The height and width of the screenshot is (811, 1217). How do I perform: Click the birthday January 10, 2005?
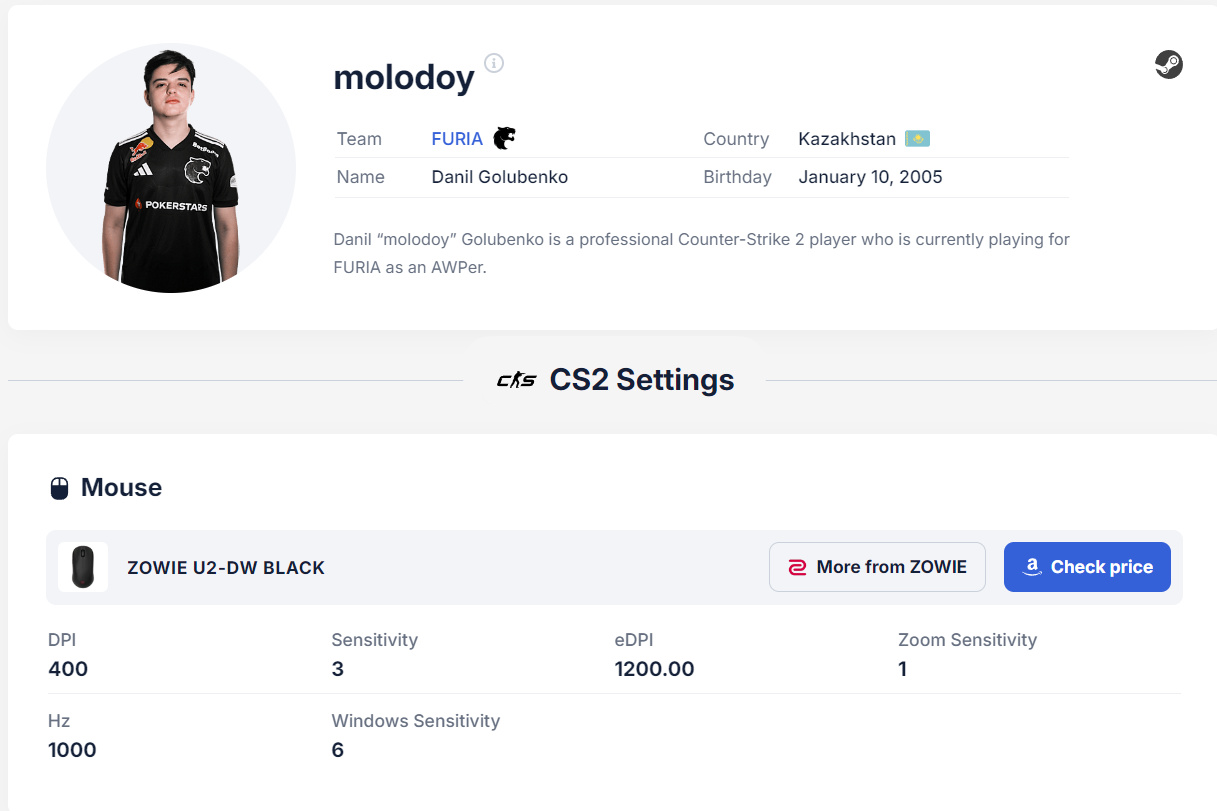(870, 177)
